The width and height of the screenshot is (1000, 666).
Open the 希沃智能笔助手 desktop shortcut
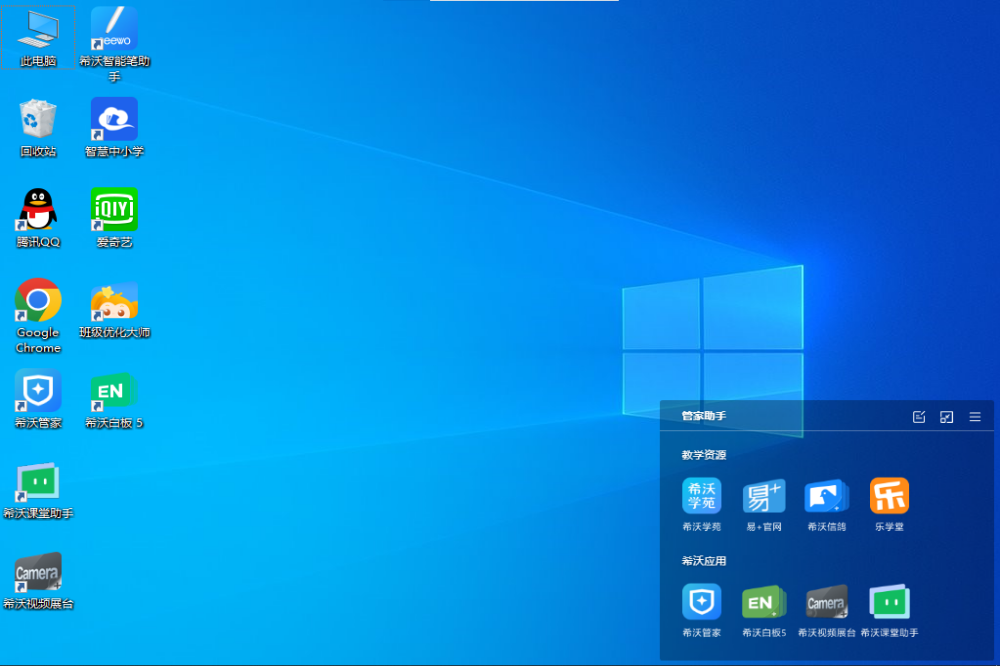point(115,45)
